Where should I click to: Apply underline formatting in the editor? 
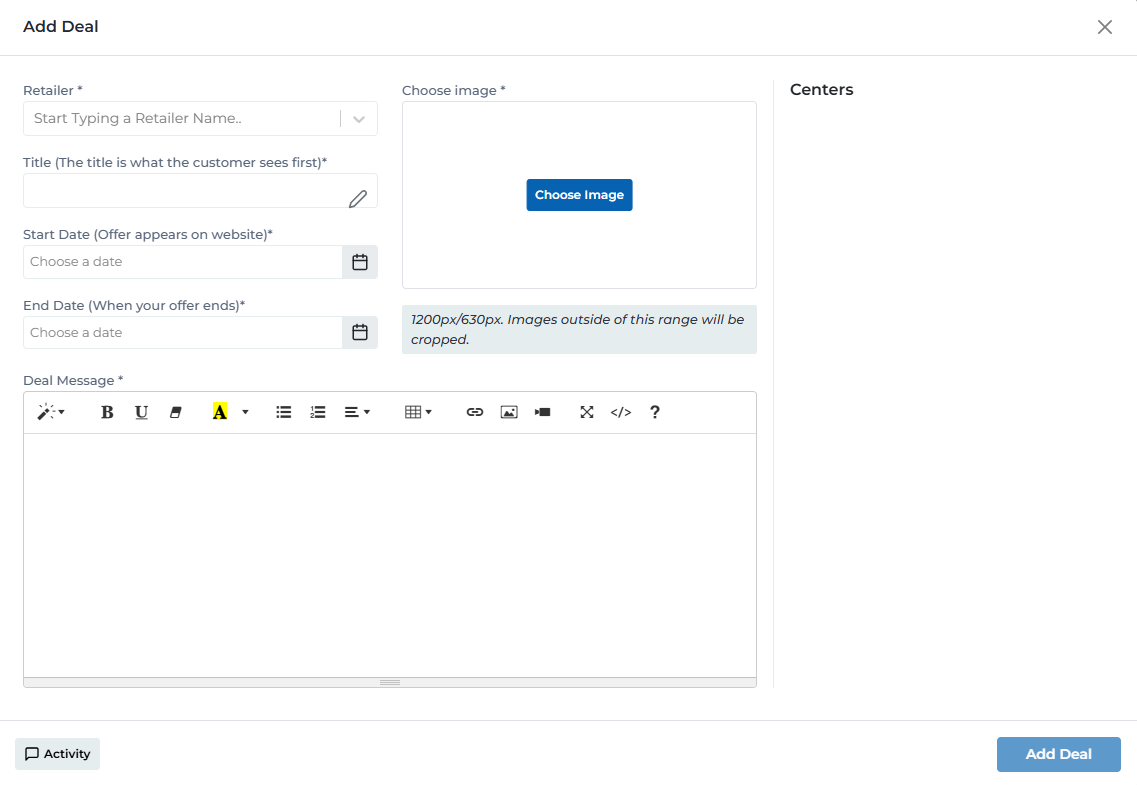[141, 411]
